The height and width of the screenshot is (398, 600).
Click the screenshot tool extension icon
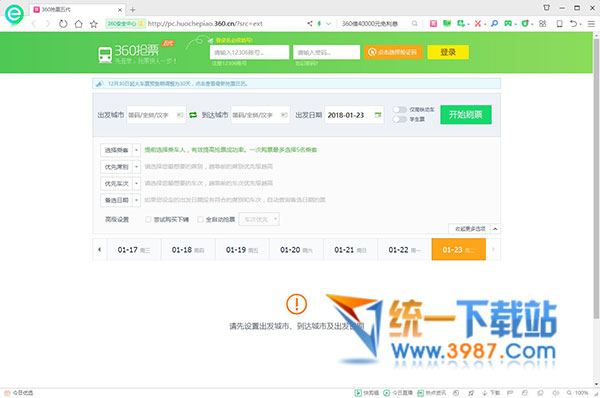pyautogui.click(x=461, y=24)
